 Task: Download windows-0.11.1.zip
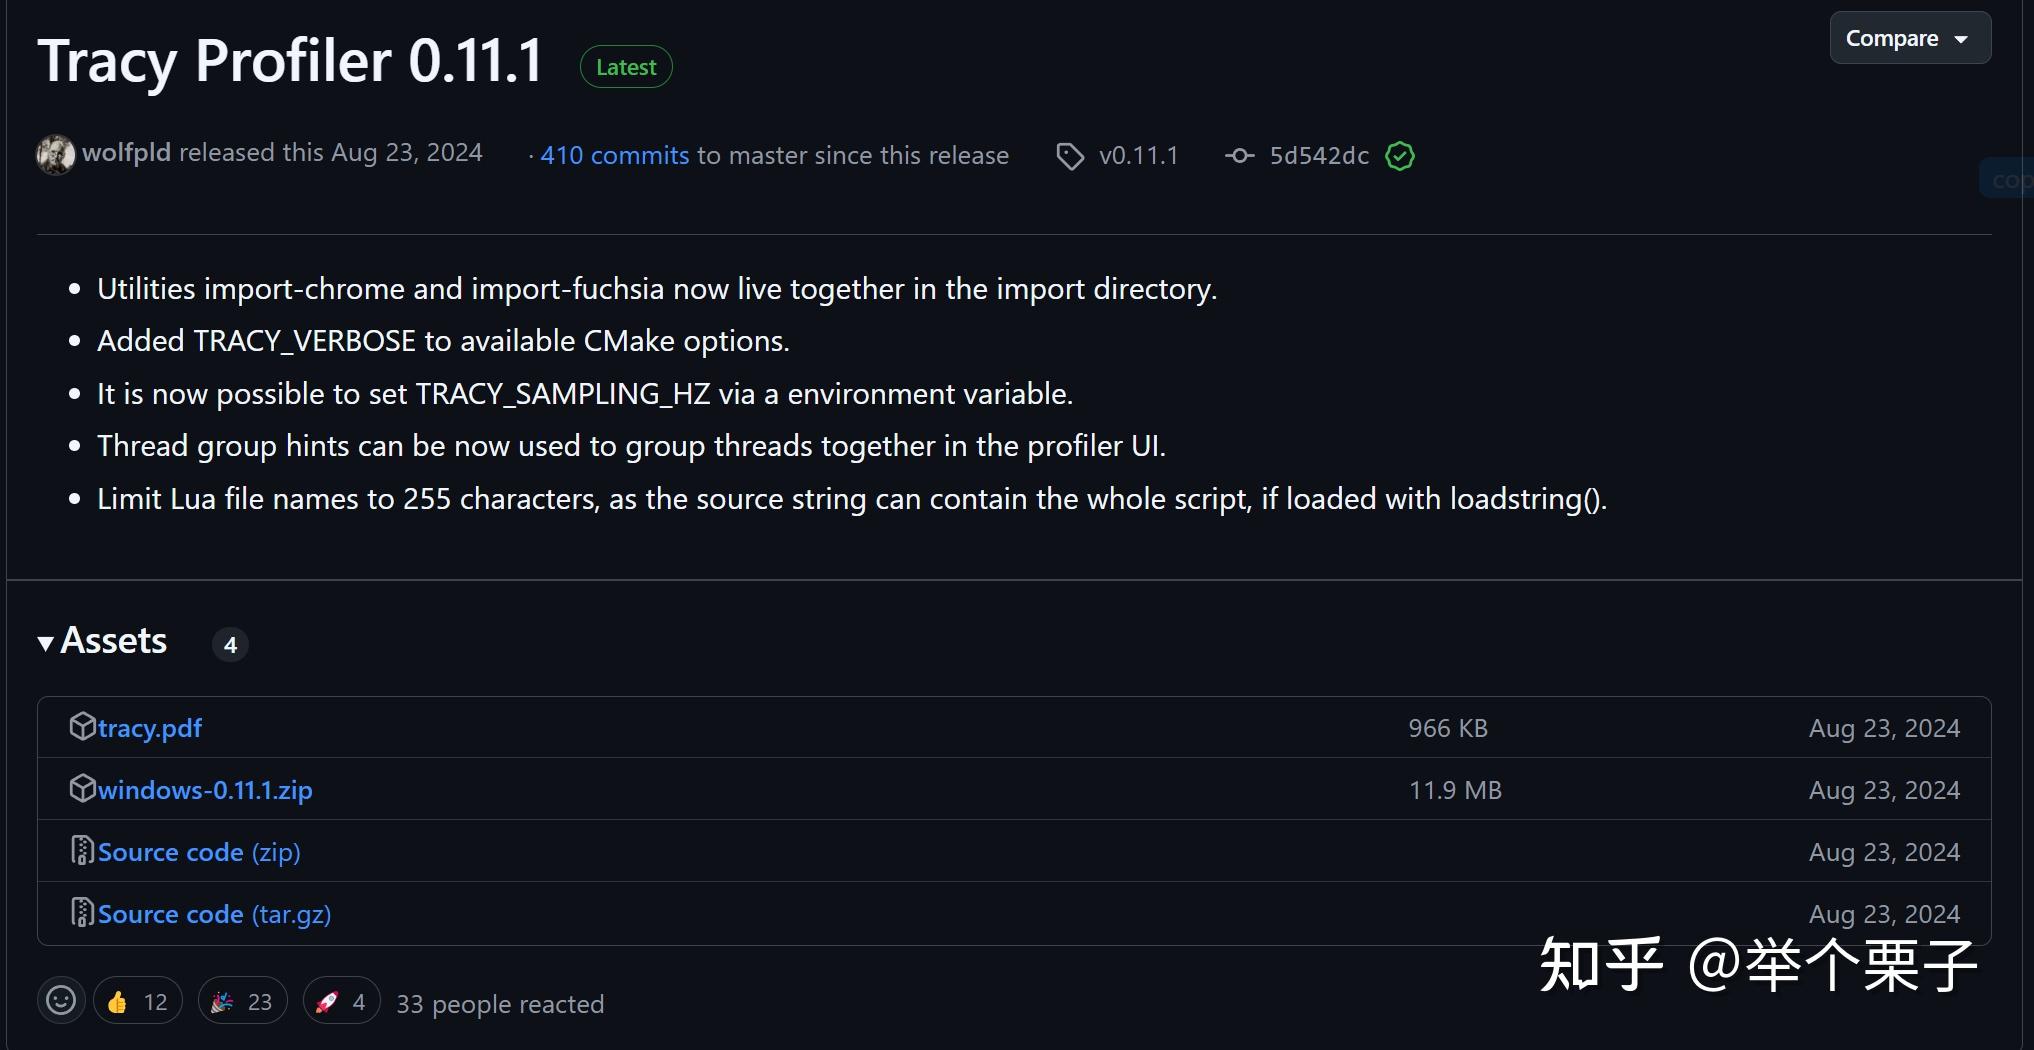[205, 790]
